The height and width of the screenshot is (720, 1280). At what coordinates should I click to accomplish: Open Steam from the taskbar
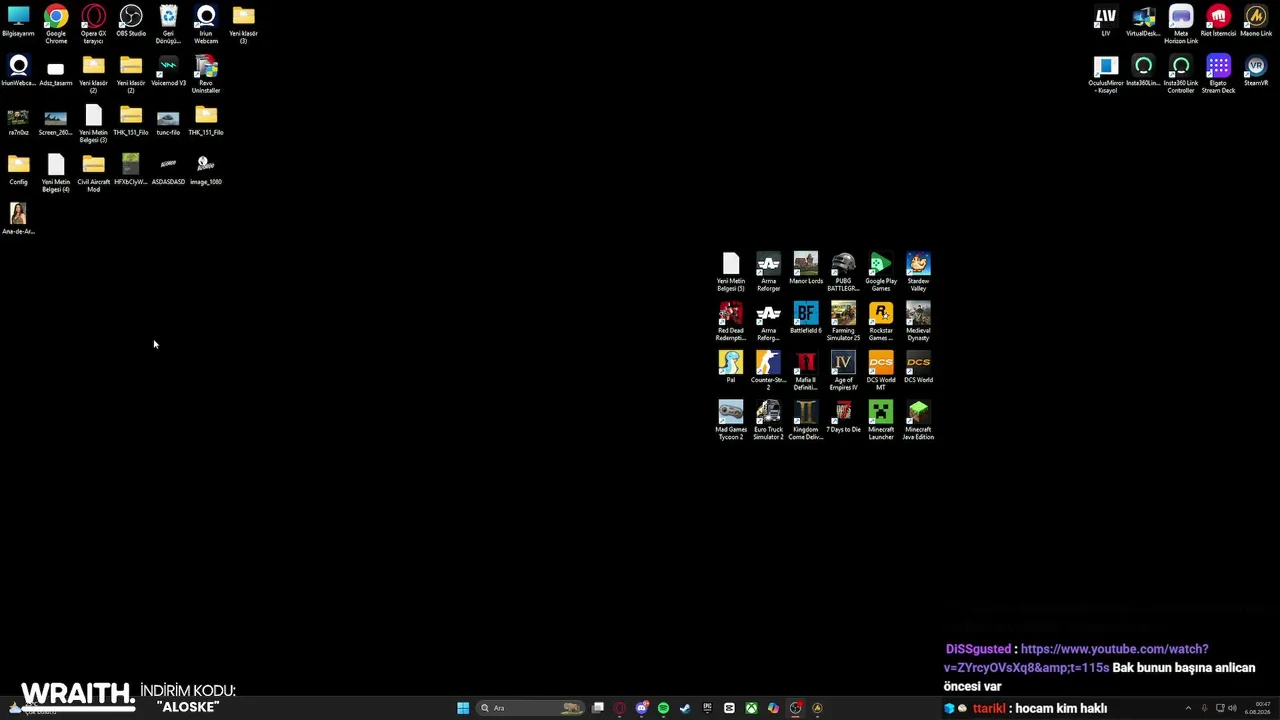pyautogui.click(x=685, y=708)
